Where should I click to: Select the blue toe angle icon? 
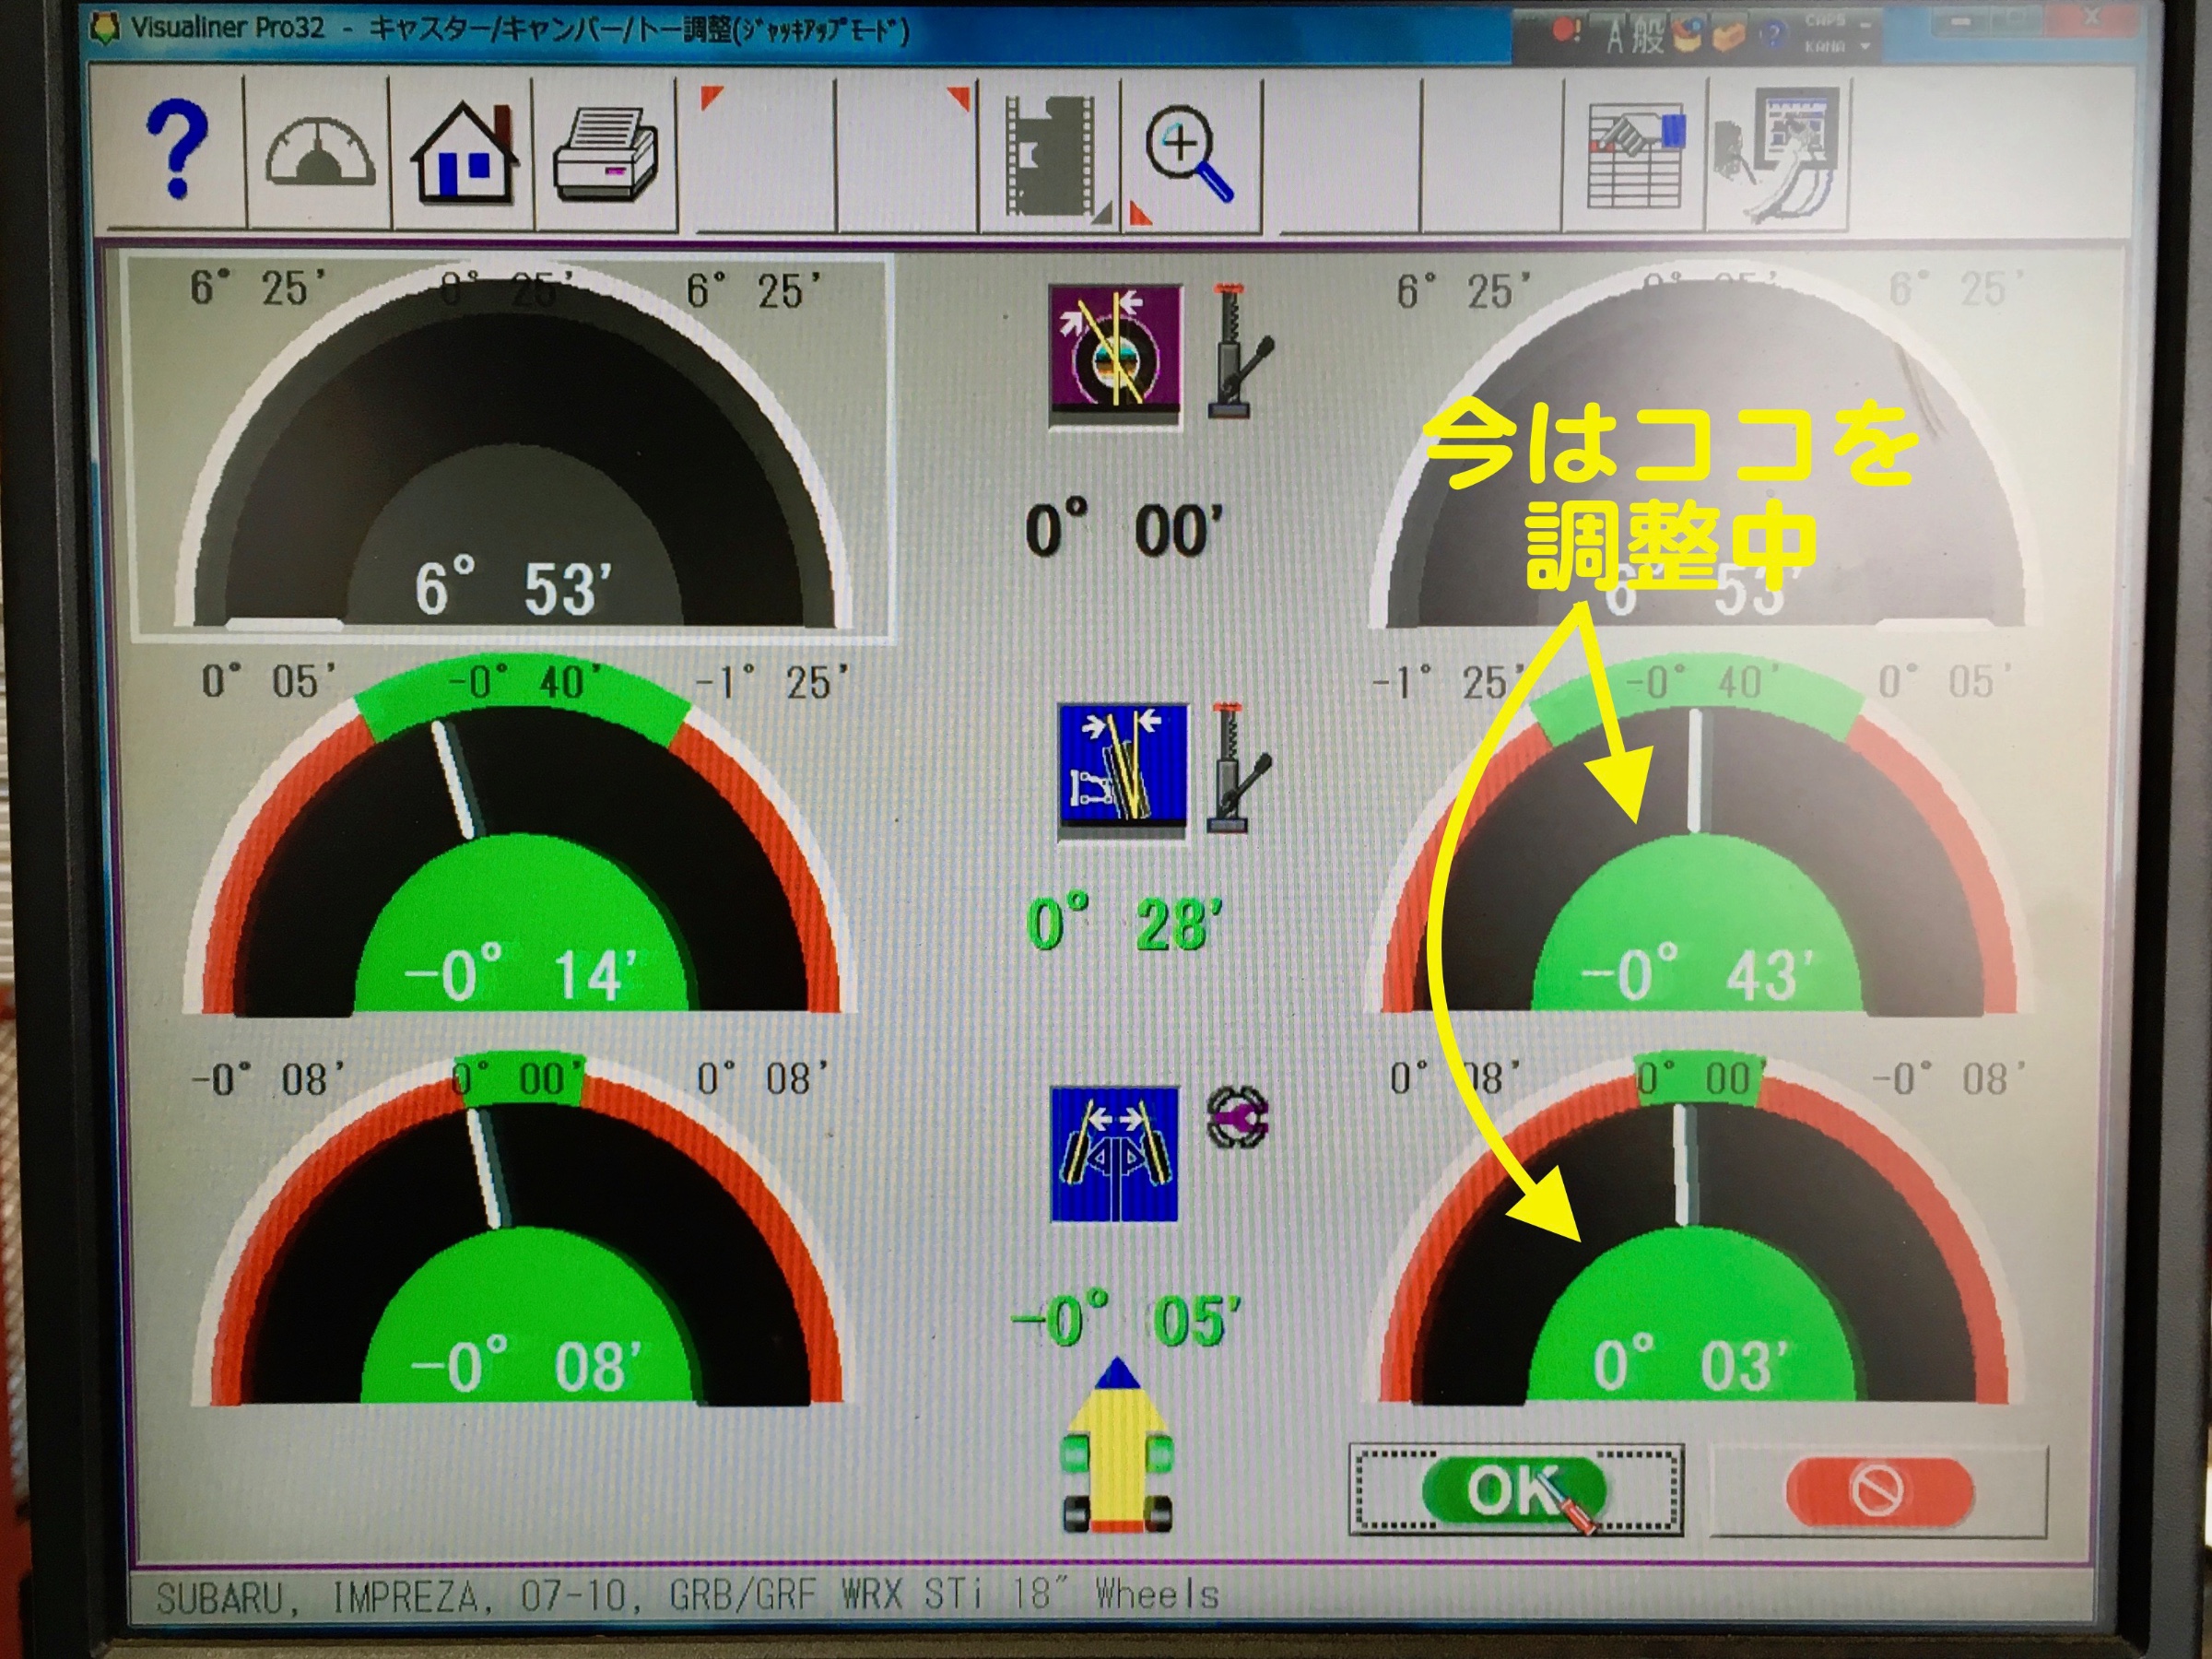click(x=1114, y=1153)
